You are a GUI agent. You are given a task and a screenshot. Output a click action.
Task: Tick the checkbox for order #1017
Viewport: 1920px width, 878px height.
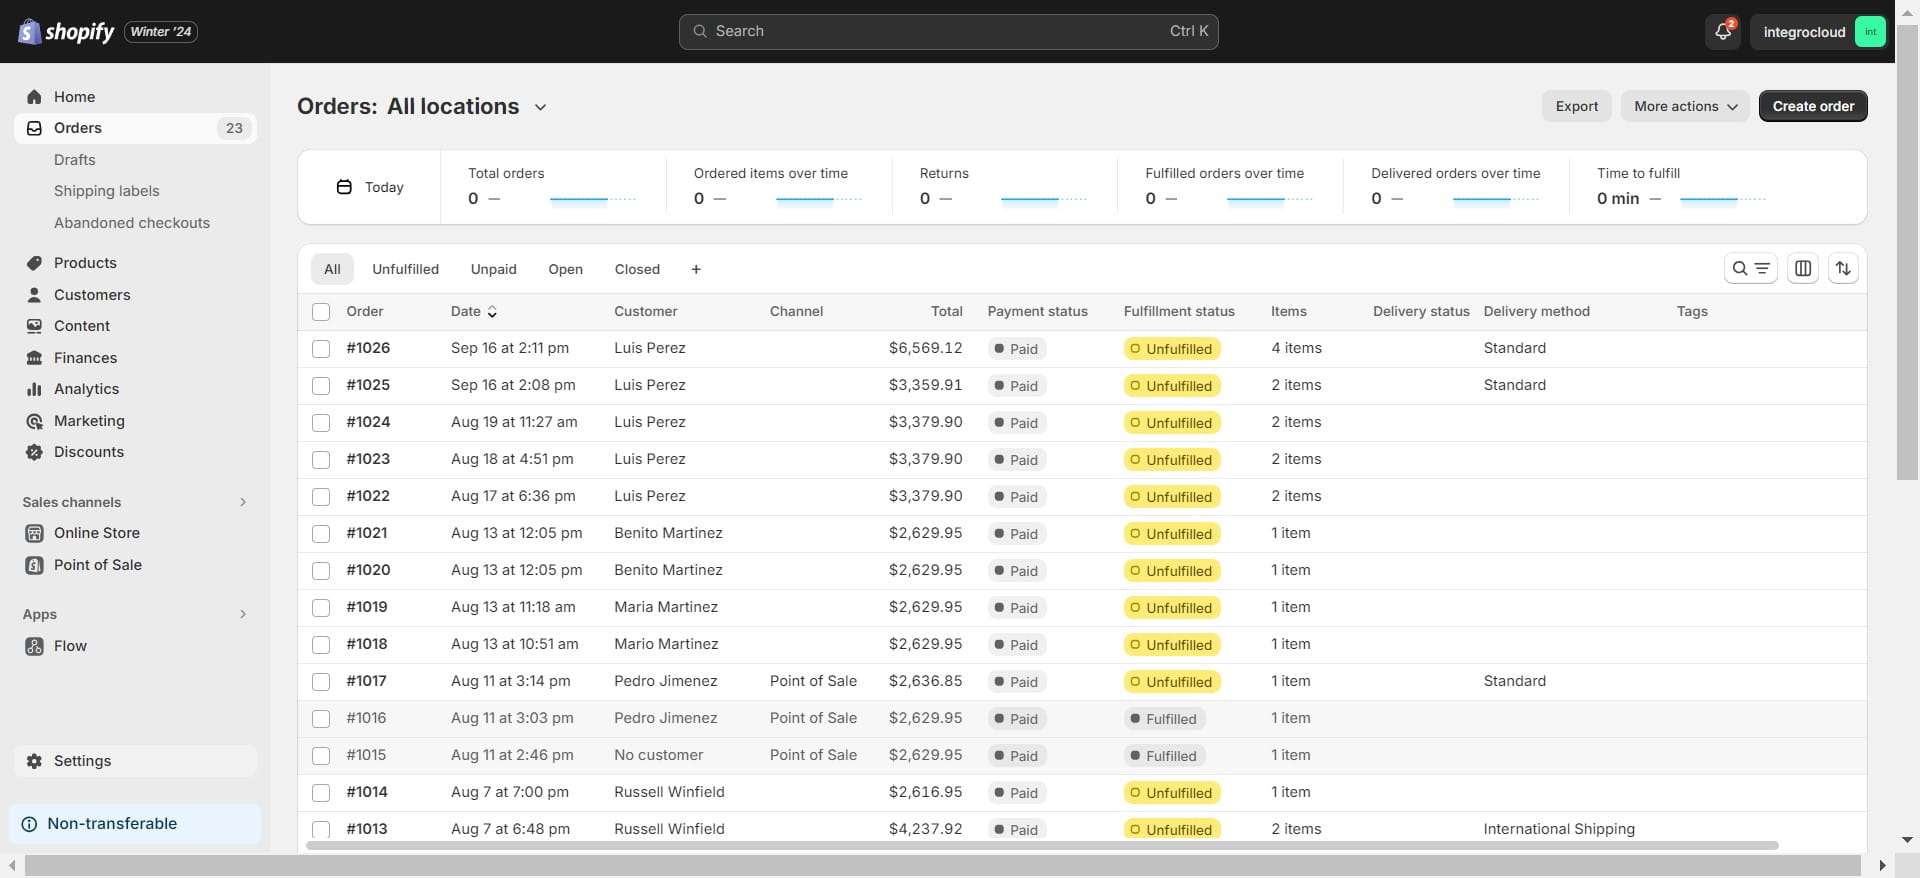click(321, 682)
